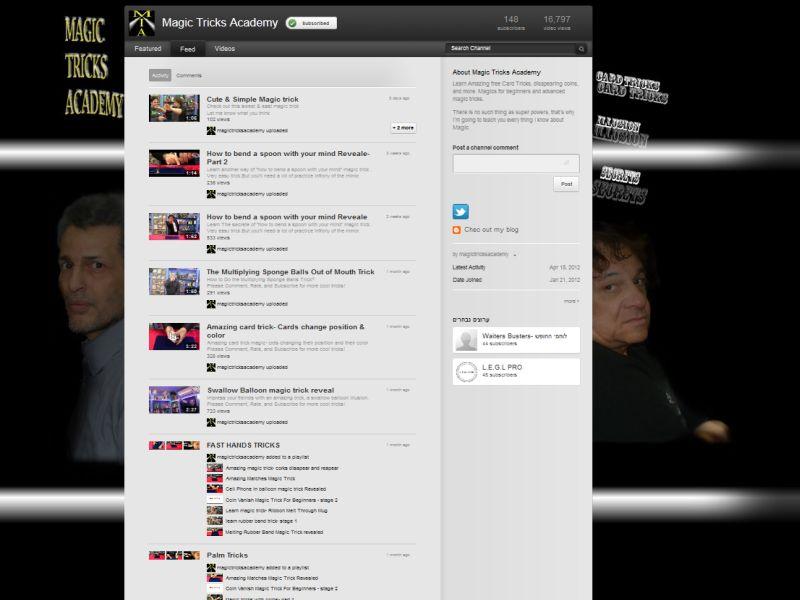
Task: Focus the Search Channel field
Action: [x=511, y=48]
